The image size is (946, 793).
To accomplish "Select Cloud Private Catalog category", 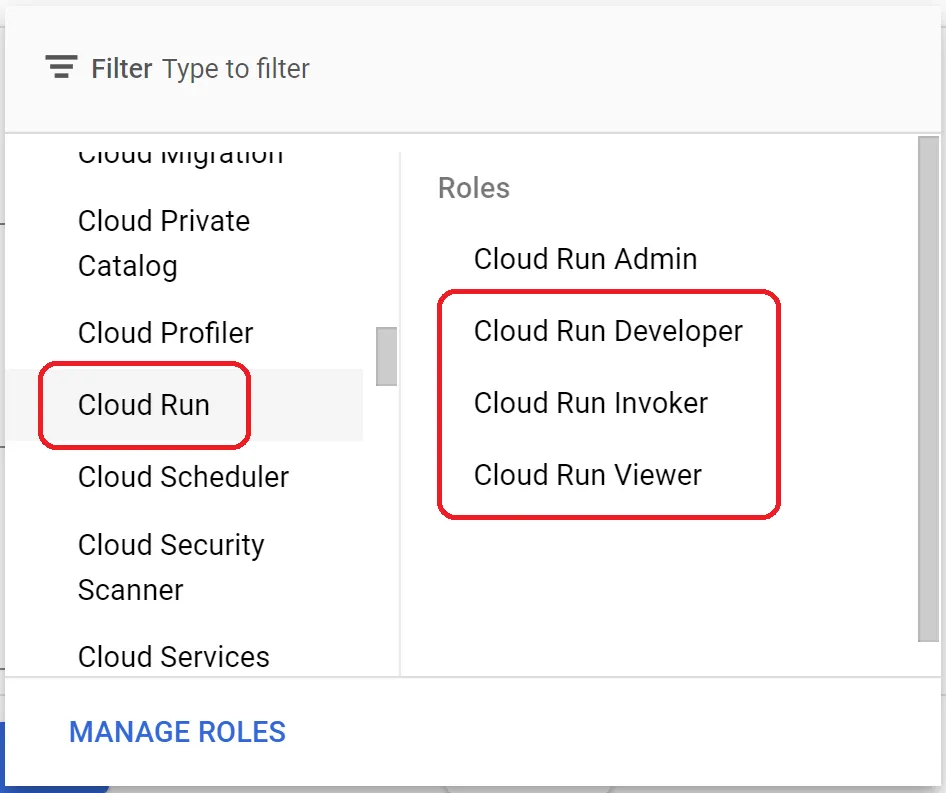I will (164, 243).
